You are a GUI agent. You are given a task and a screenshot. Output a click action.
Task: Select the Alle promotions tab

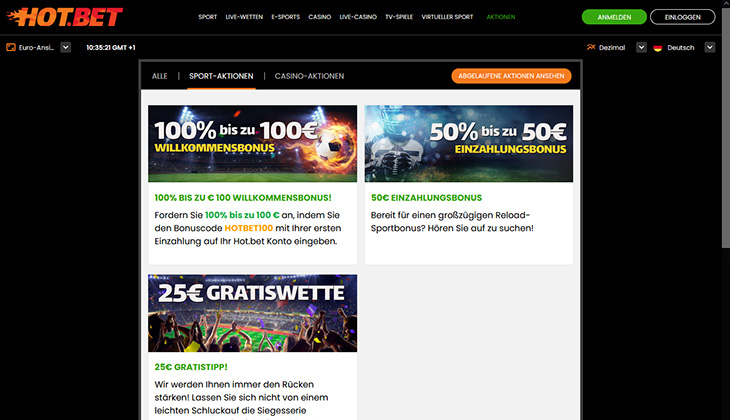159,76
